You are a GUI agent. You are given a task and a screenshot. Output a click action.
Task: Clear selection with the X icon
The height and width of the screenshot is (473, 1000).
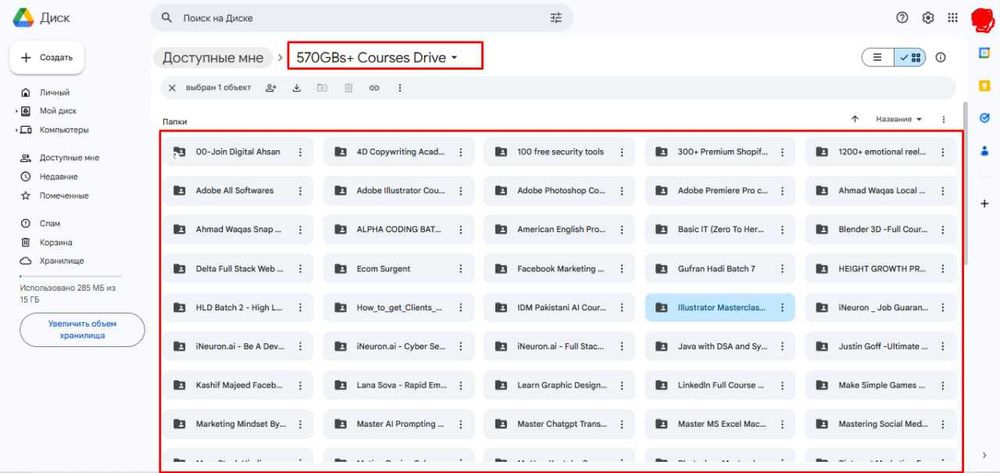(x=172, y=88)
